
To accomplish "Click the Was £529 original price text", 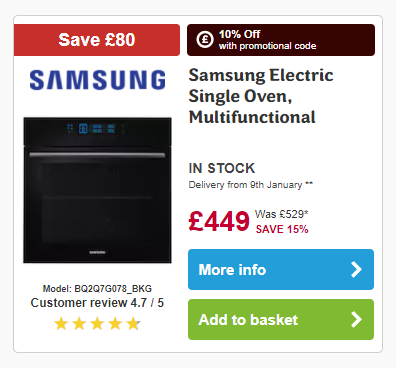I will (x=282, y=214).
